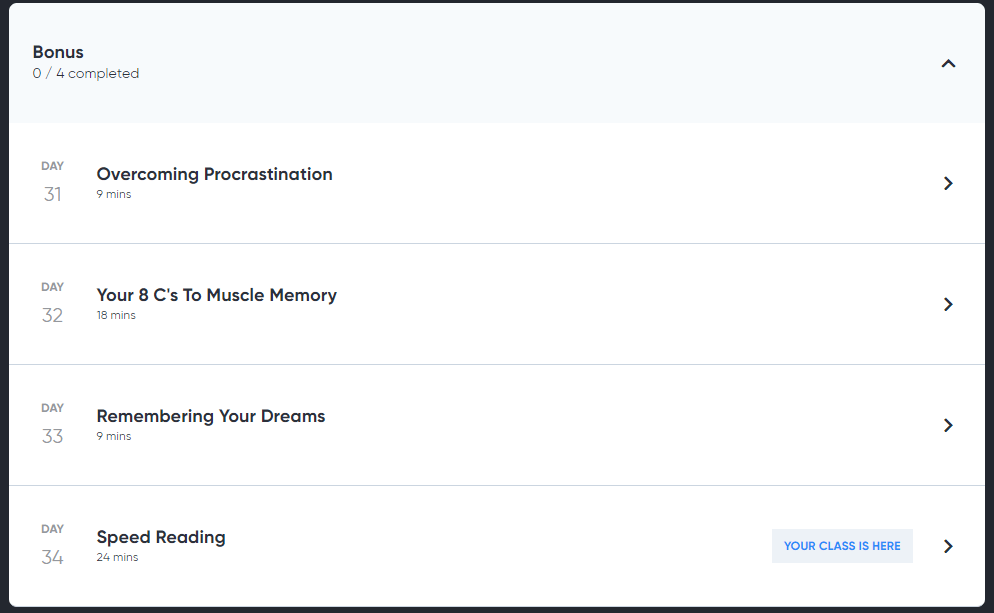Click the YOUR CLASS IS HERE badge
The image size is (994, 613).
842,546
